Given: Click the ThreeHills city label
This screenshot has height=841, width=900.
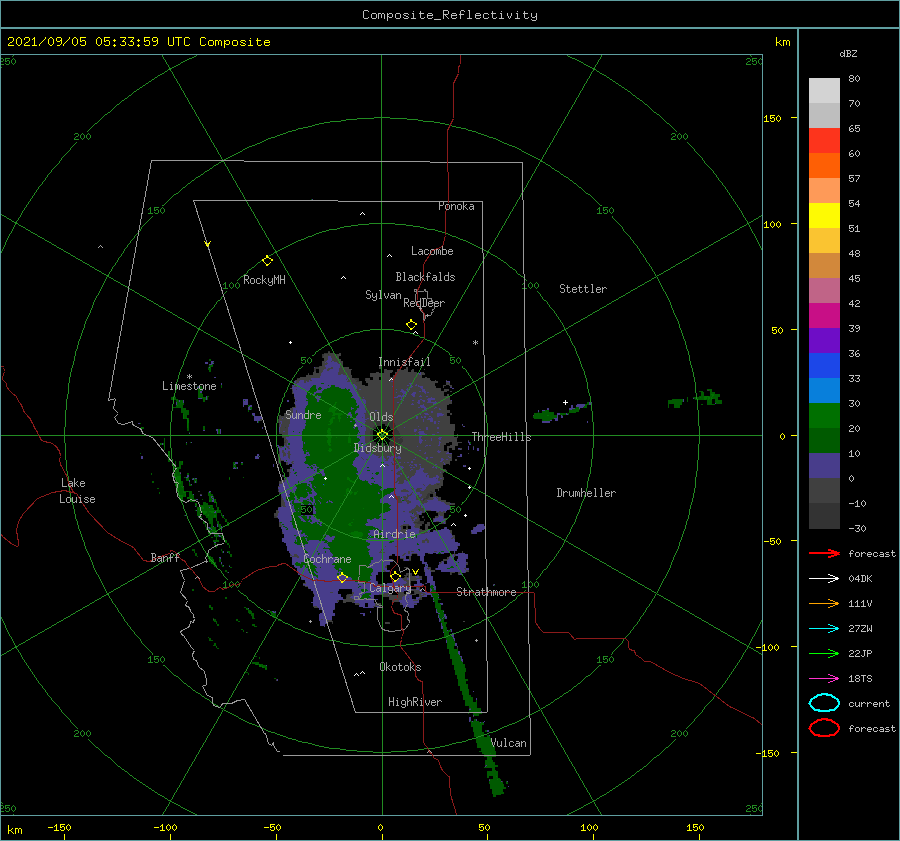Looking at the screenshot, I should tap(502, 437).
